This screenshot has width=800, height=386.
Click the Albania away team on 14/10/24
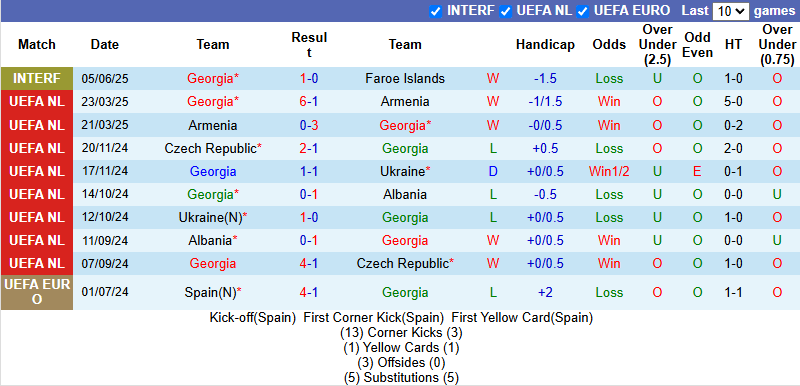click(x=405, y=194)
